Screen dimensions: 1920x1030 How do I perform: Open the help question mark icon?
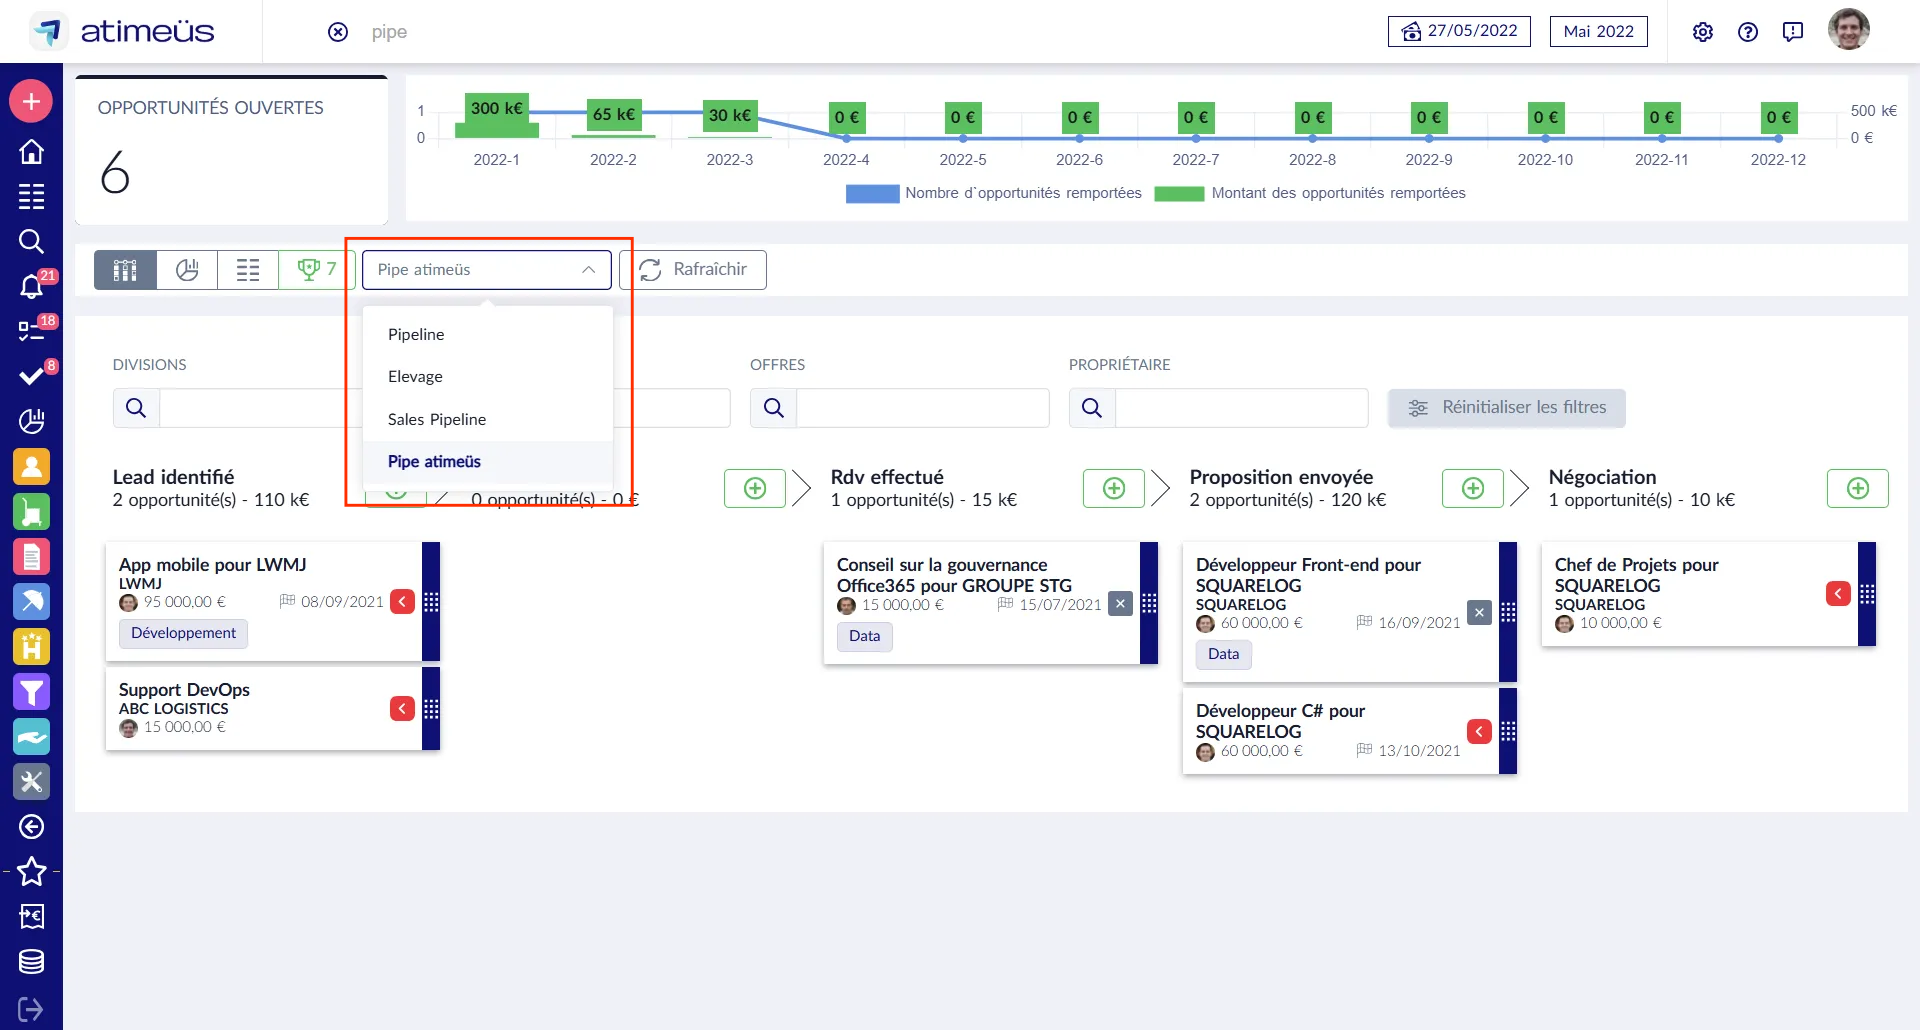pyautogui.click(x=1748, y=32)
